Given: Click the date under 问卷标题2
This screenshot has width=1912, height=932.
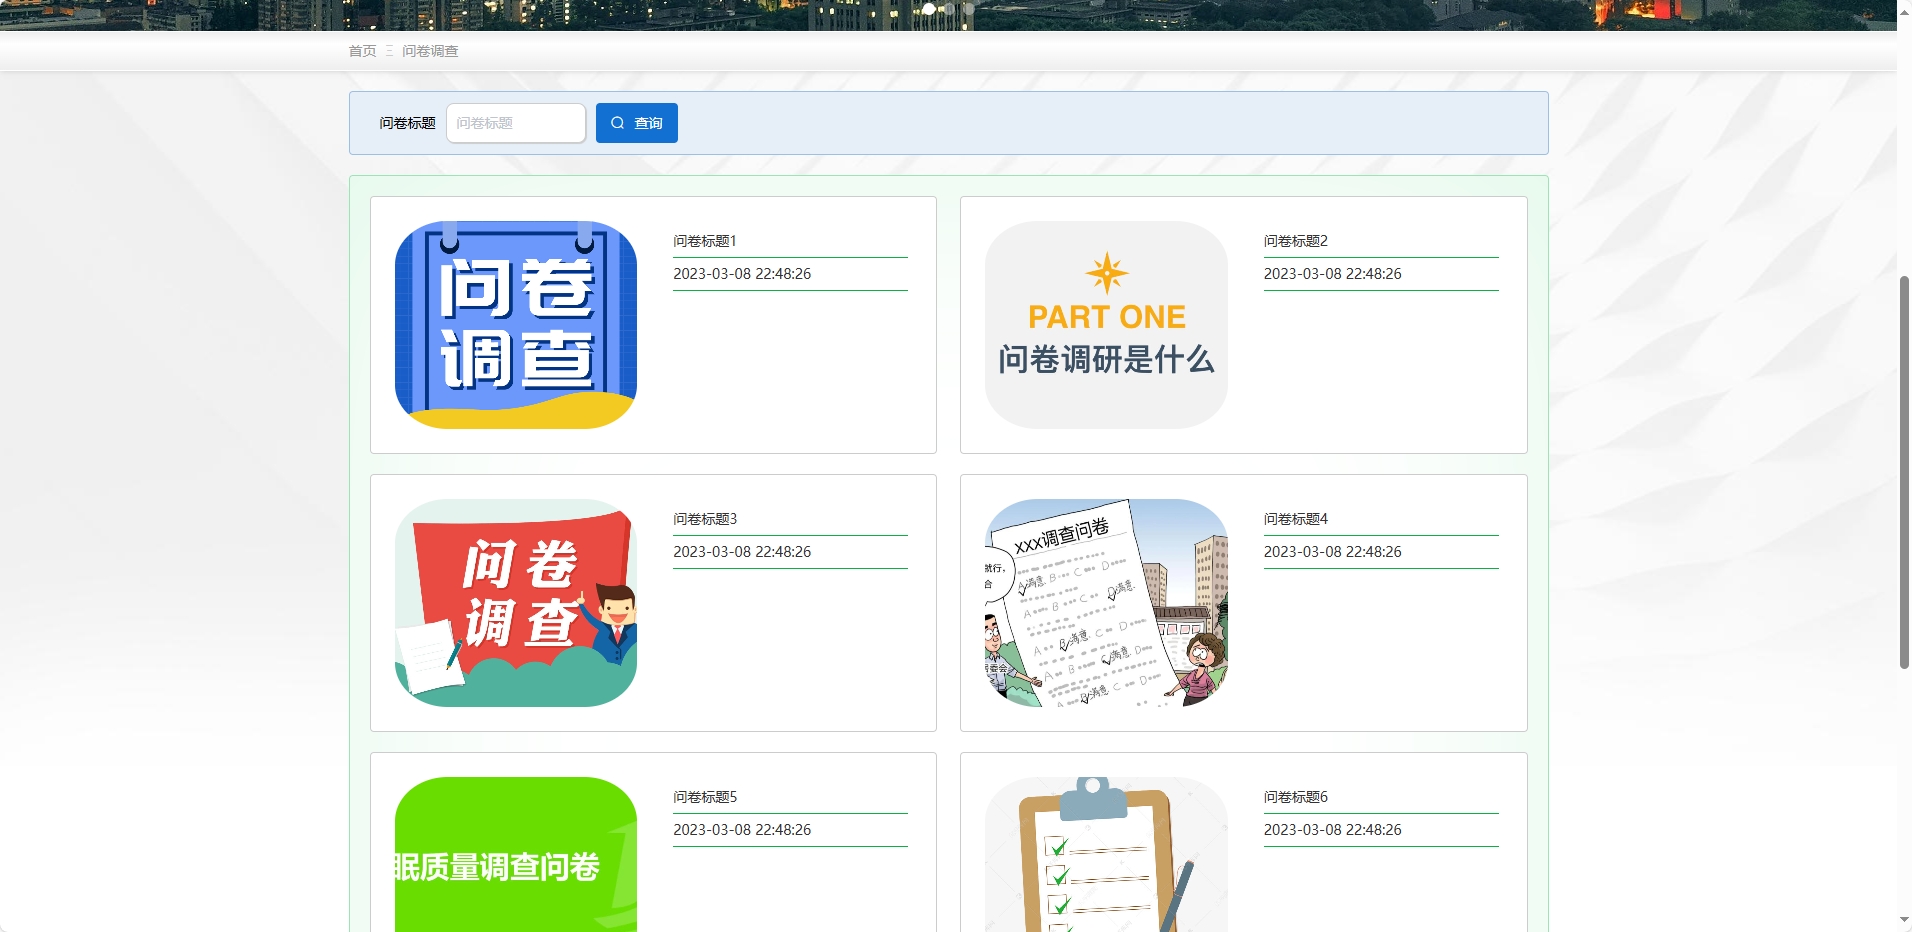Looking at the screenshot, I should pyautogui.click(x=1333, y=274).
